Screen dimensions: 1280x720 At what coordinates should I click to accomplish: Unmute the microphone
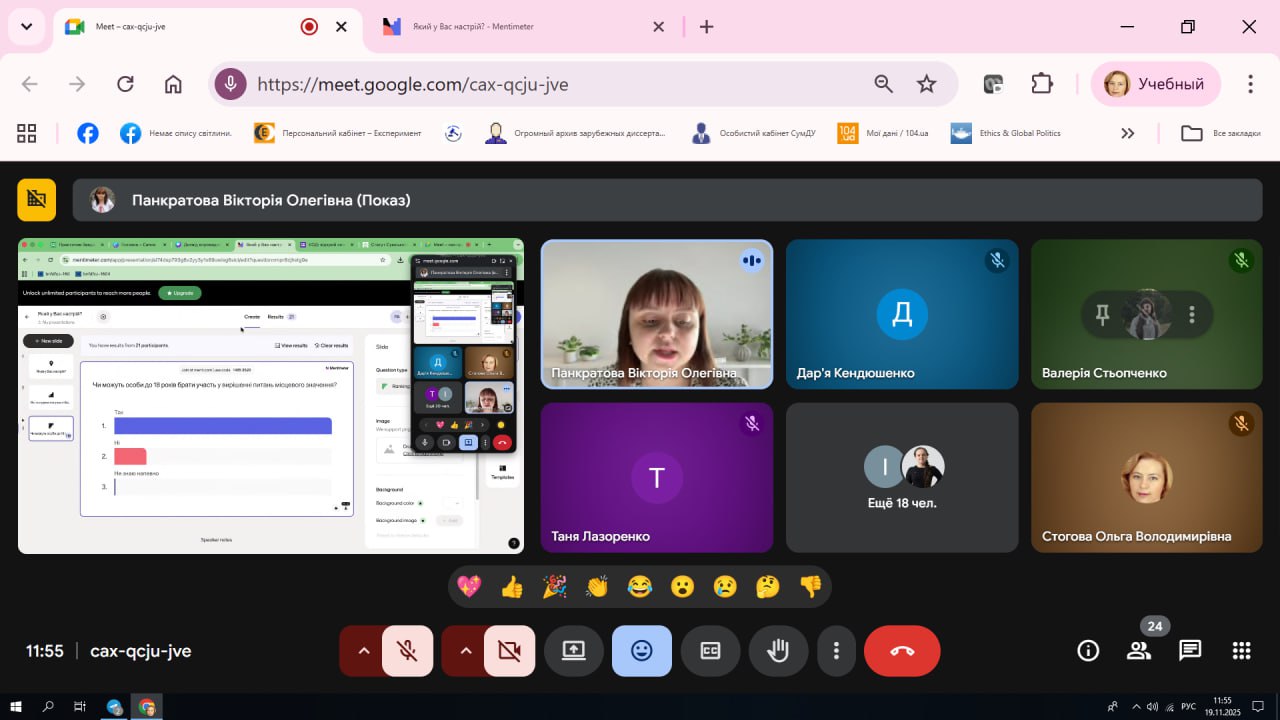point(408,651)
